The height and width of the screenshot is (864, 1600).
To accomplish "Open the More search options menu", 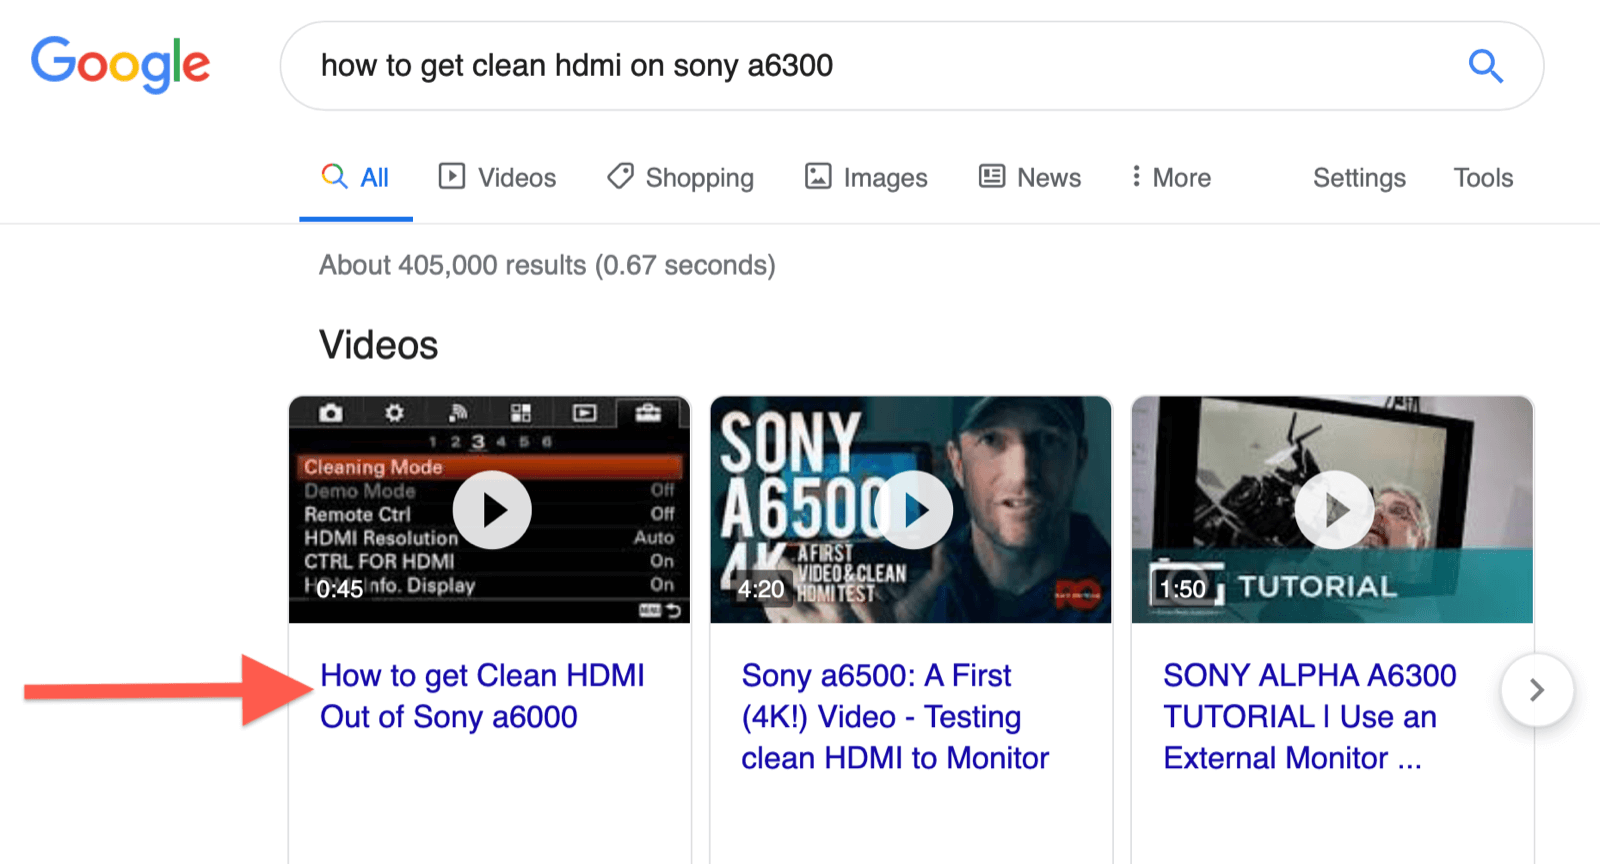I will point(1170,177).
